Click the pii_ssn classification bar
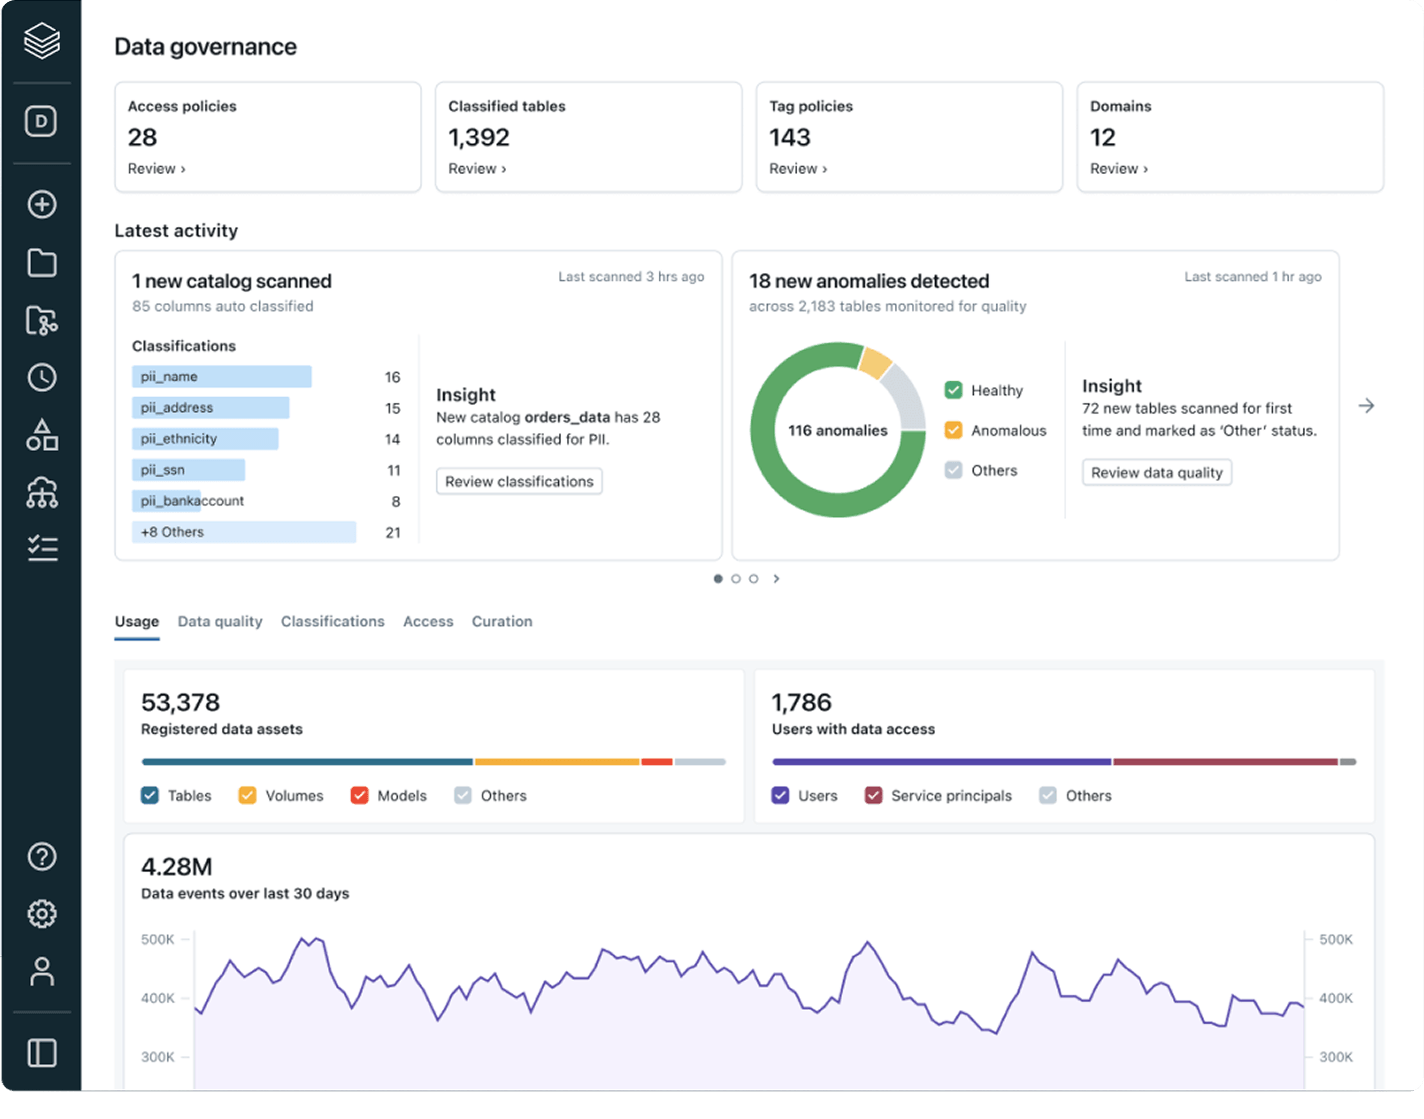This screenshot has height=1119, width=1424. 188,470
